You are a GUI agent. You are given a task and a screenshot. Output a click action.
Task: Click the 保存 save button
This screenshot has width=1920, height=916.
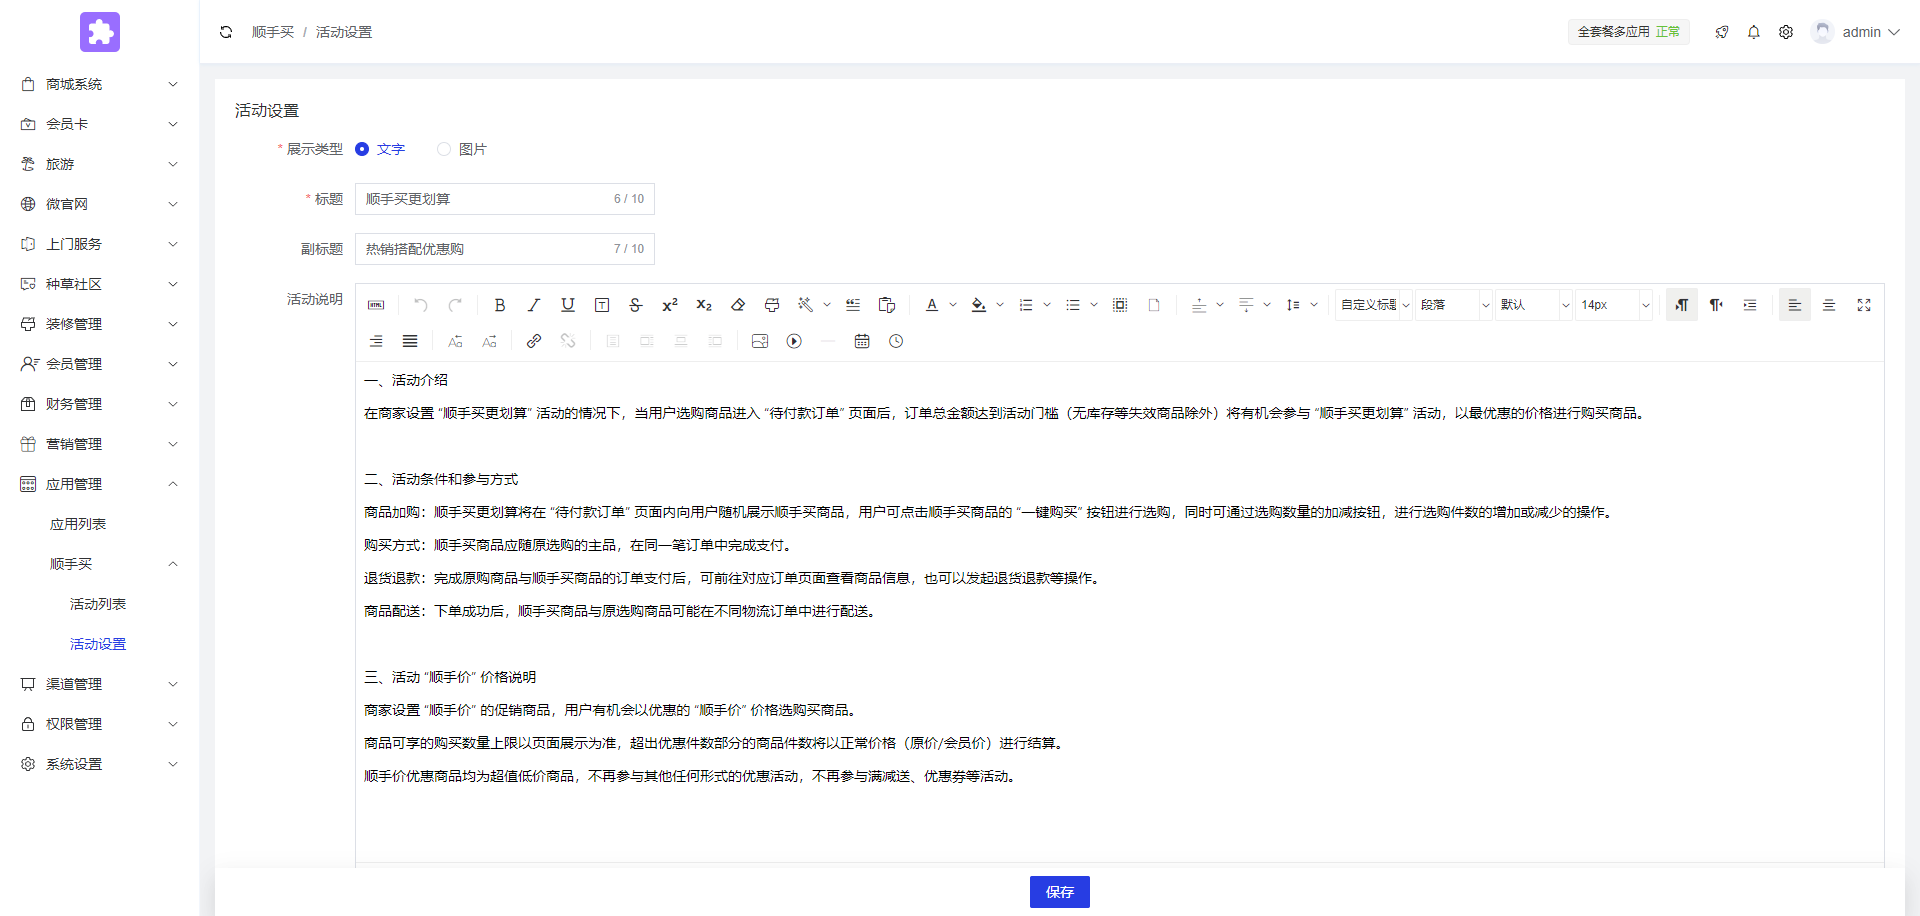point(1059,891)
